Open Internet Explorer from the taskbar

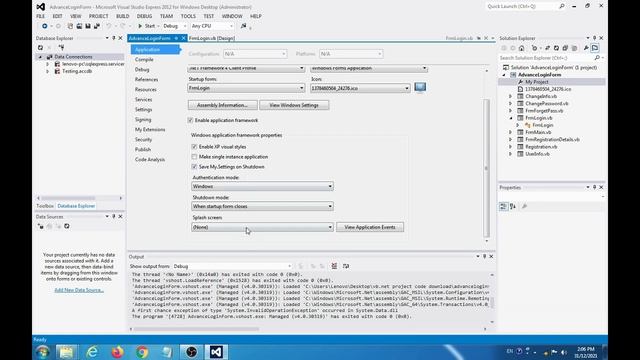click(x=92, y=352)
